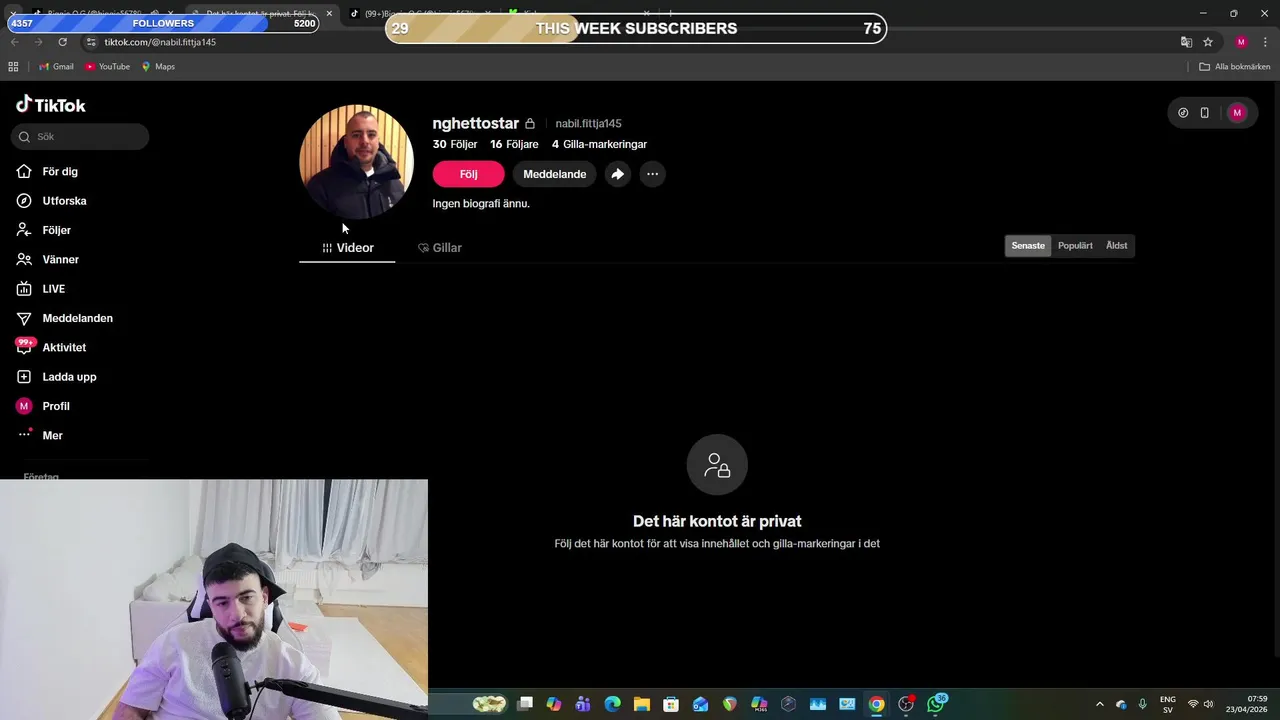
Task: Click the profile picture of nghettostar
Action: [x=356, y=161]
